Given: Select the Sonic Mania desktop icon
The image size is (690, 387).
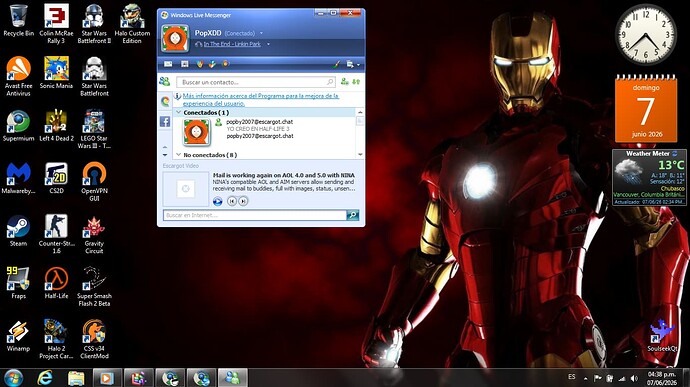Looking at the screenshot, I should [56, 73].
